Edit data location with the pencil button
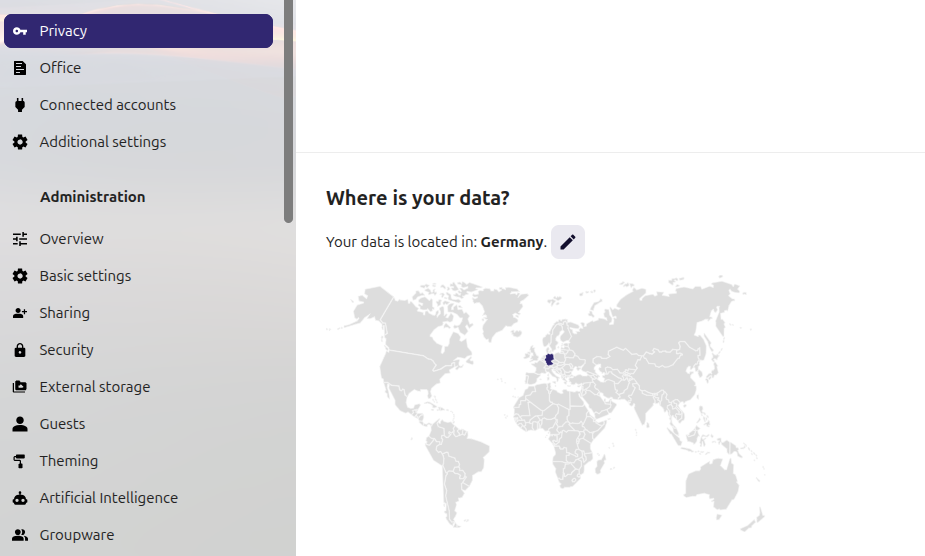 point(568,242)
